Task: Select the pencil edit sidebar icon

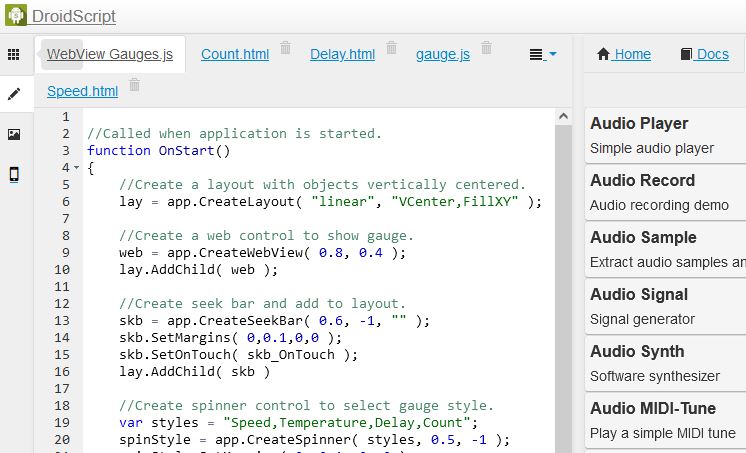Action: point(14,94)
